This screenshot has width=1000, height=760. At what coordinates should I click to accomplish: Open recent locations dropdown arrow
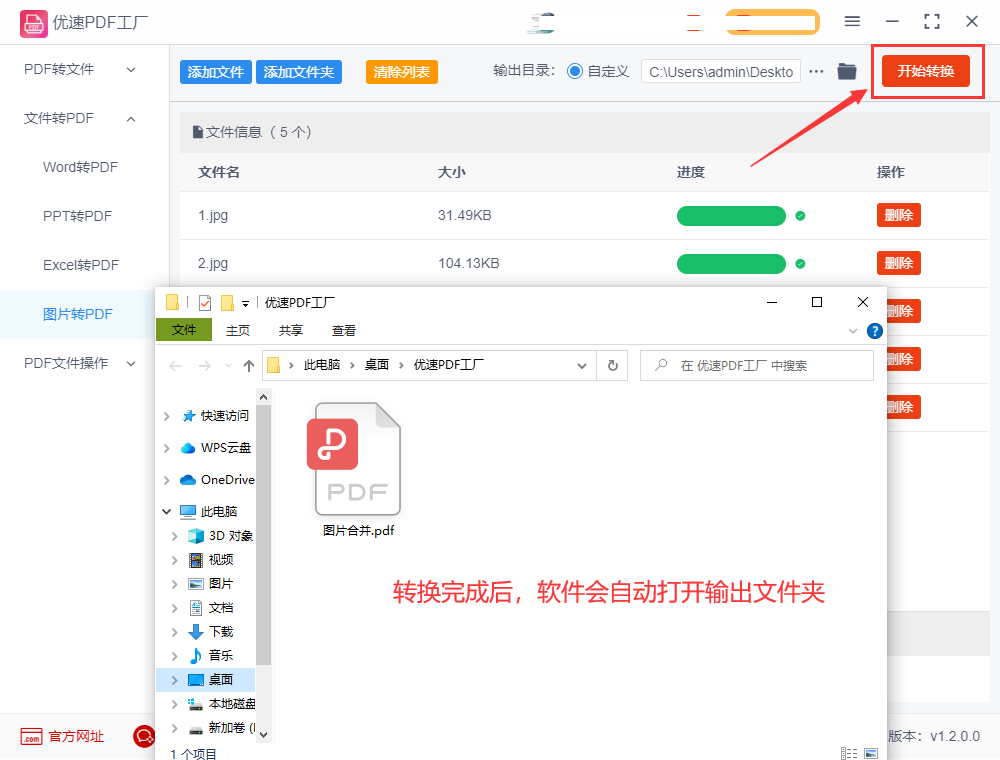coord(228,366)
